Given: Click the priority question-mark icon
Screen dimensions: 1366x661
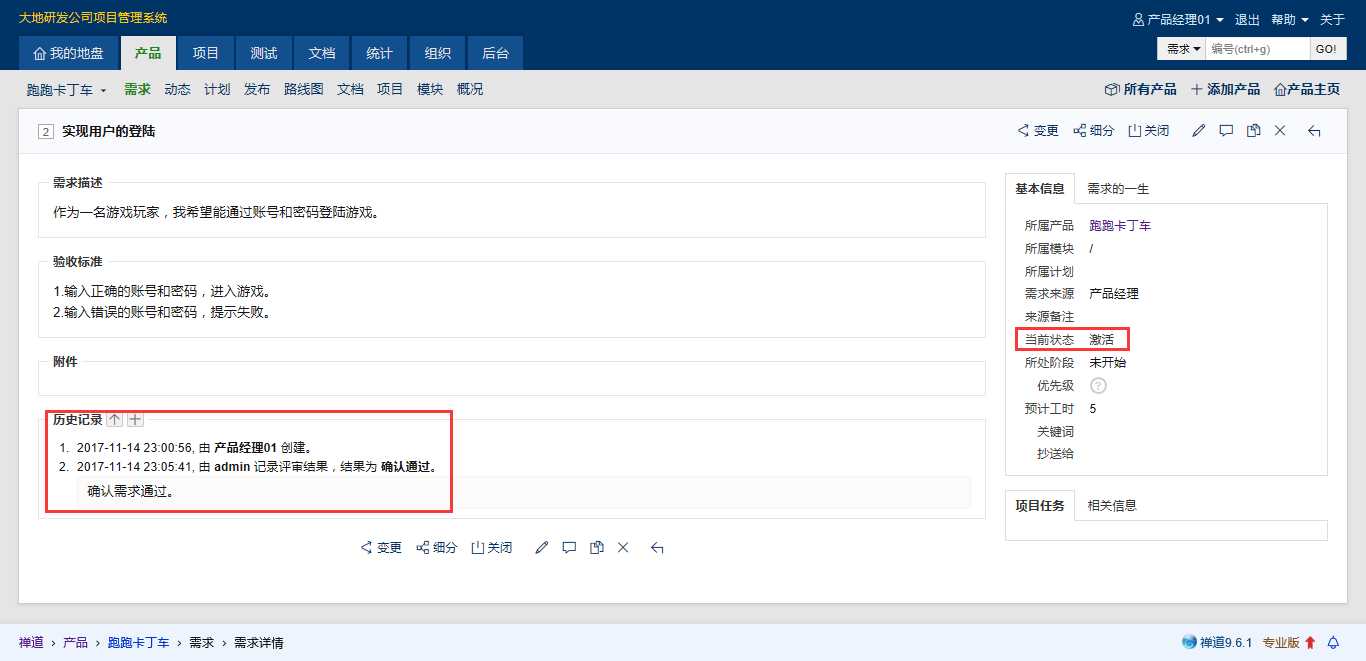Looking at the screenshot, I should pyautogui.click(x=1098, y=386).
